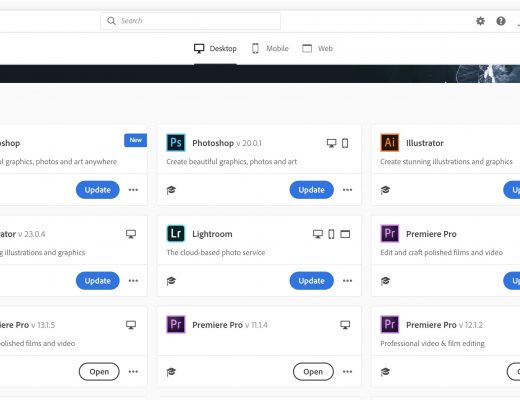The height and width of the screenshot is (400, 520).
Task: Click 'Create beautiful graphics, photos and art' description
Action: click(x=232, y=162)
